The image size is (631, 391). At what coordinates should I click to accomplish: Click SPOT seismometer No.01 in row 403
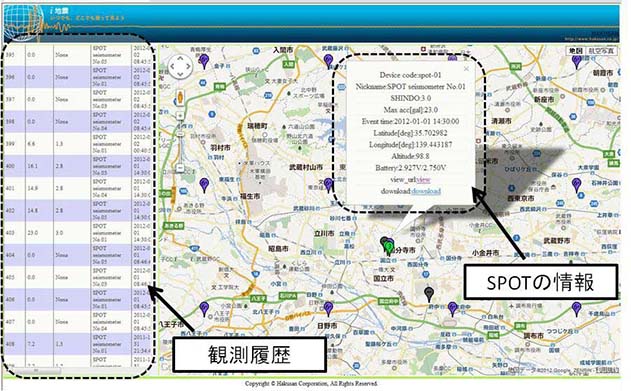pos(107,233)
